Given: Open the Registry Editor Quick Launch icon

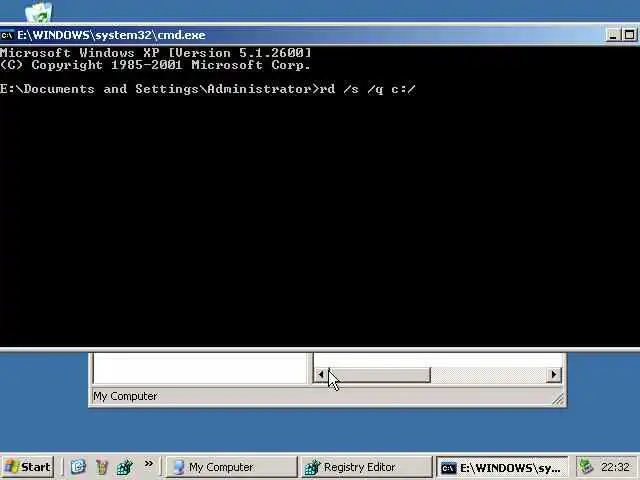Looking at the screenshot, I should point(125,467).
